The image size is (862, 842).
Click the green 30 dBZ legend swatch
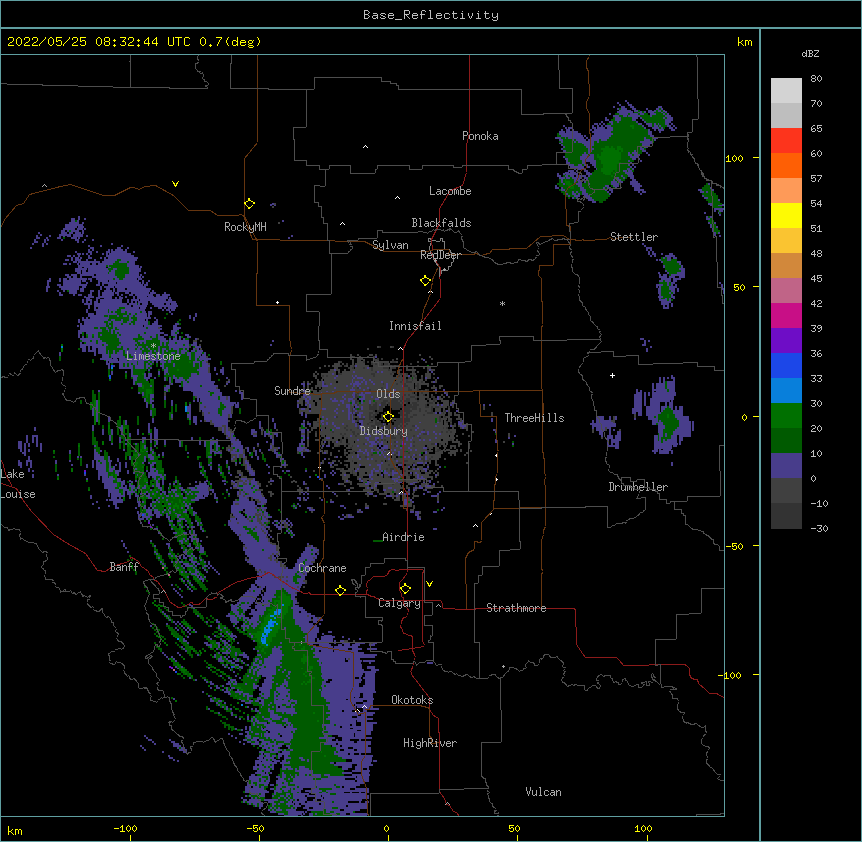click(x=786, y=416)
